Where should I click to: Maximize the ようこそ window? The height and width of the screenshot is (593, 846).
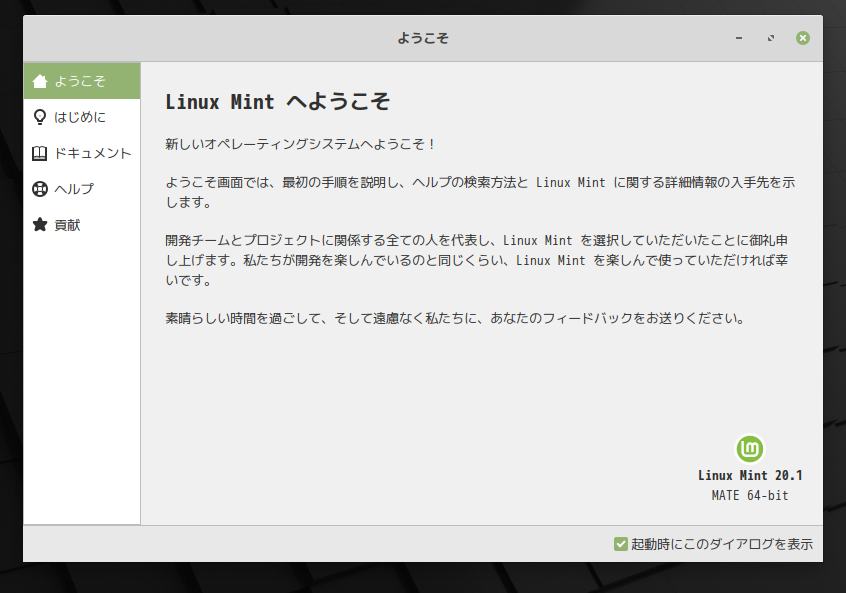click(x=771, y=38)
